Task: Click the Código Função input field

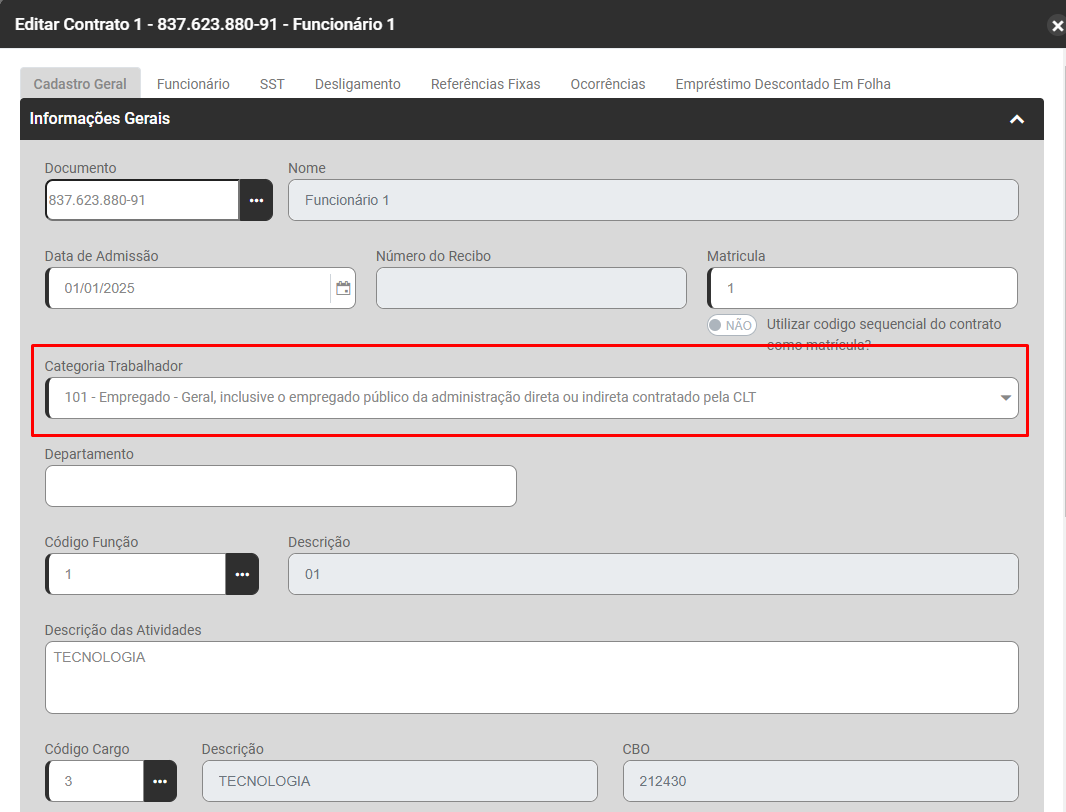Action: [x=136, y=574]
